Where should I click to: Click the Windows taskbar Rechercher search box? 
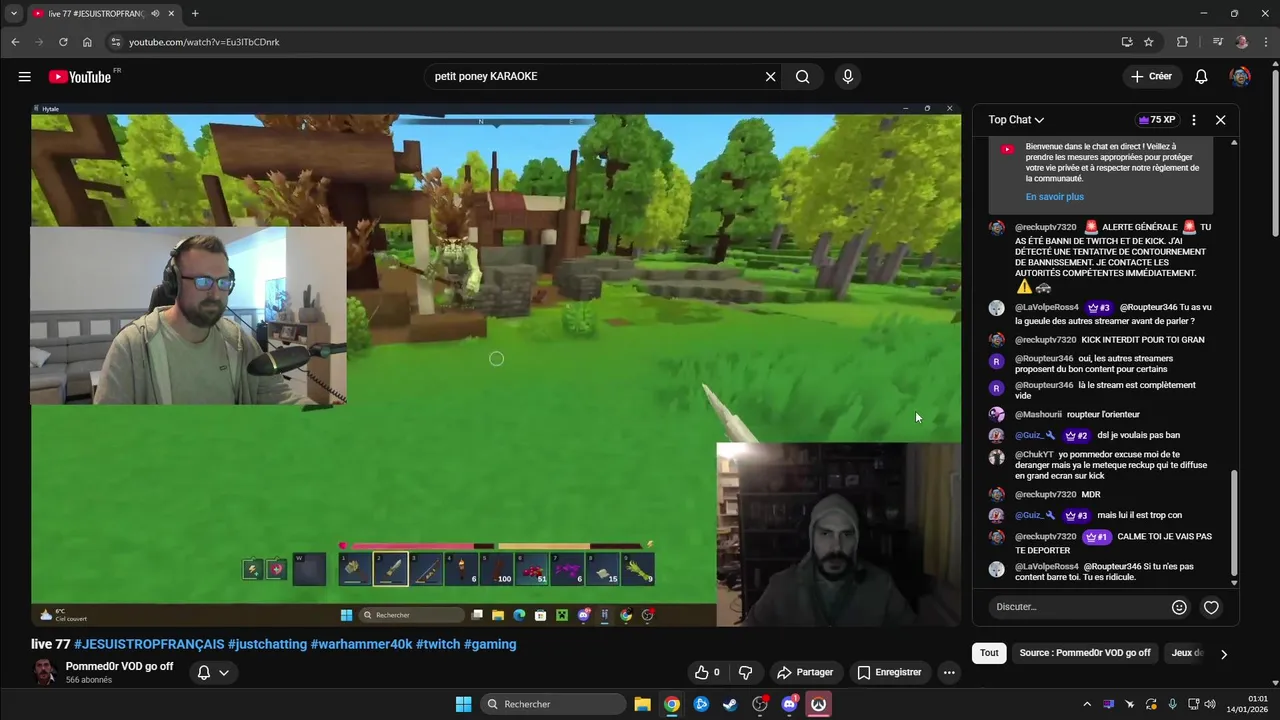[x=553, y=704]
